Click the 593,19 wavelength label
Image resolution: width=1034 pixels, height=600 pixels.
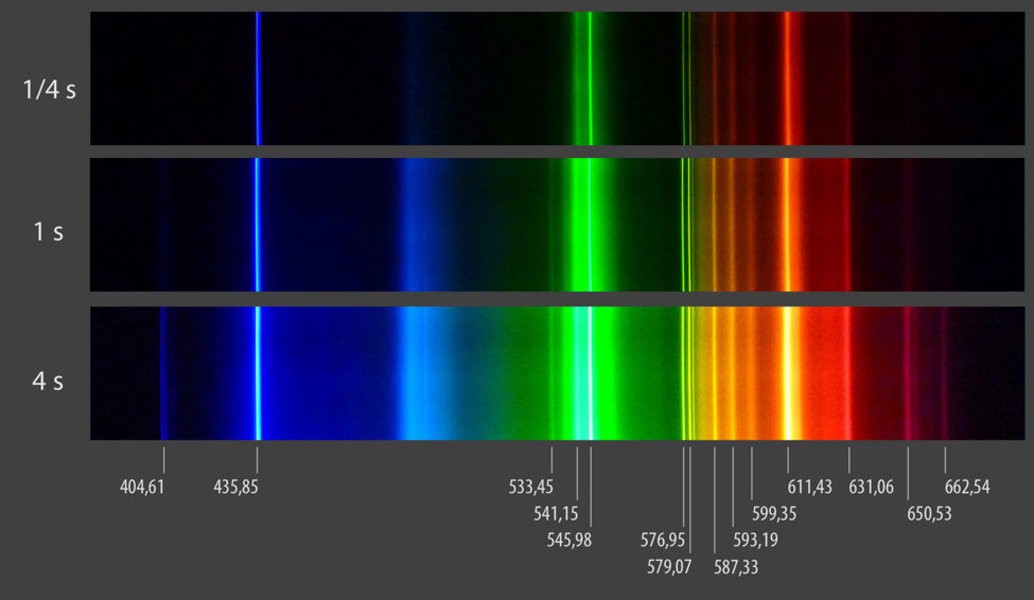(x=756, y=540)
